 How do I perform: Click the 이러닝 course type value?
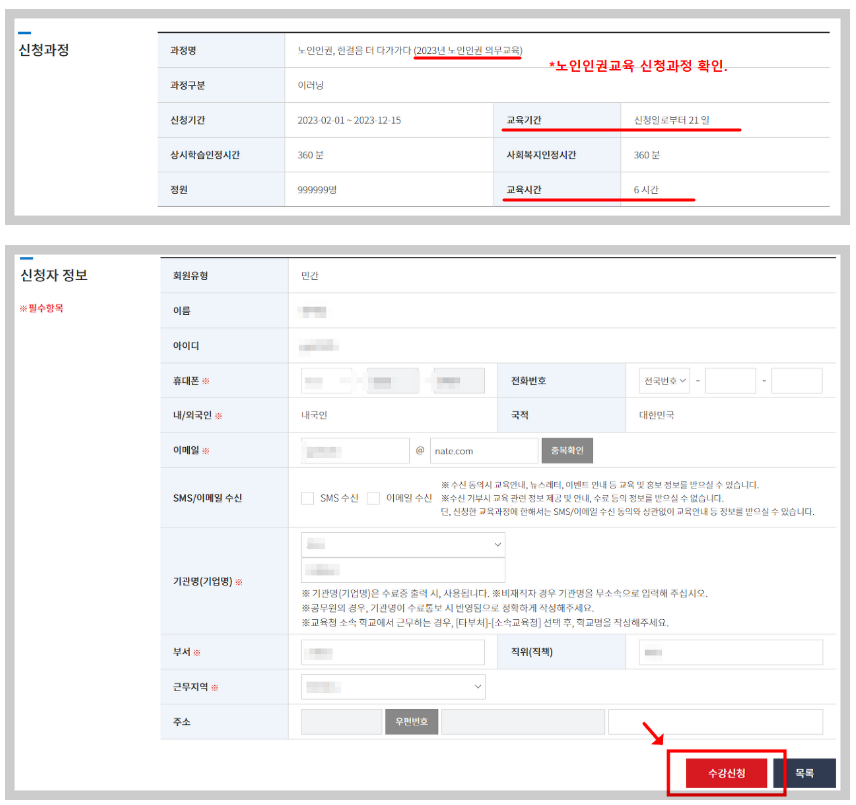point(311,86)
